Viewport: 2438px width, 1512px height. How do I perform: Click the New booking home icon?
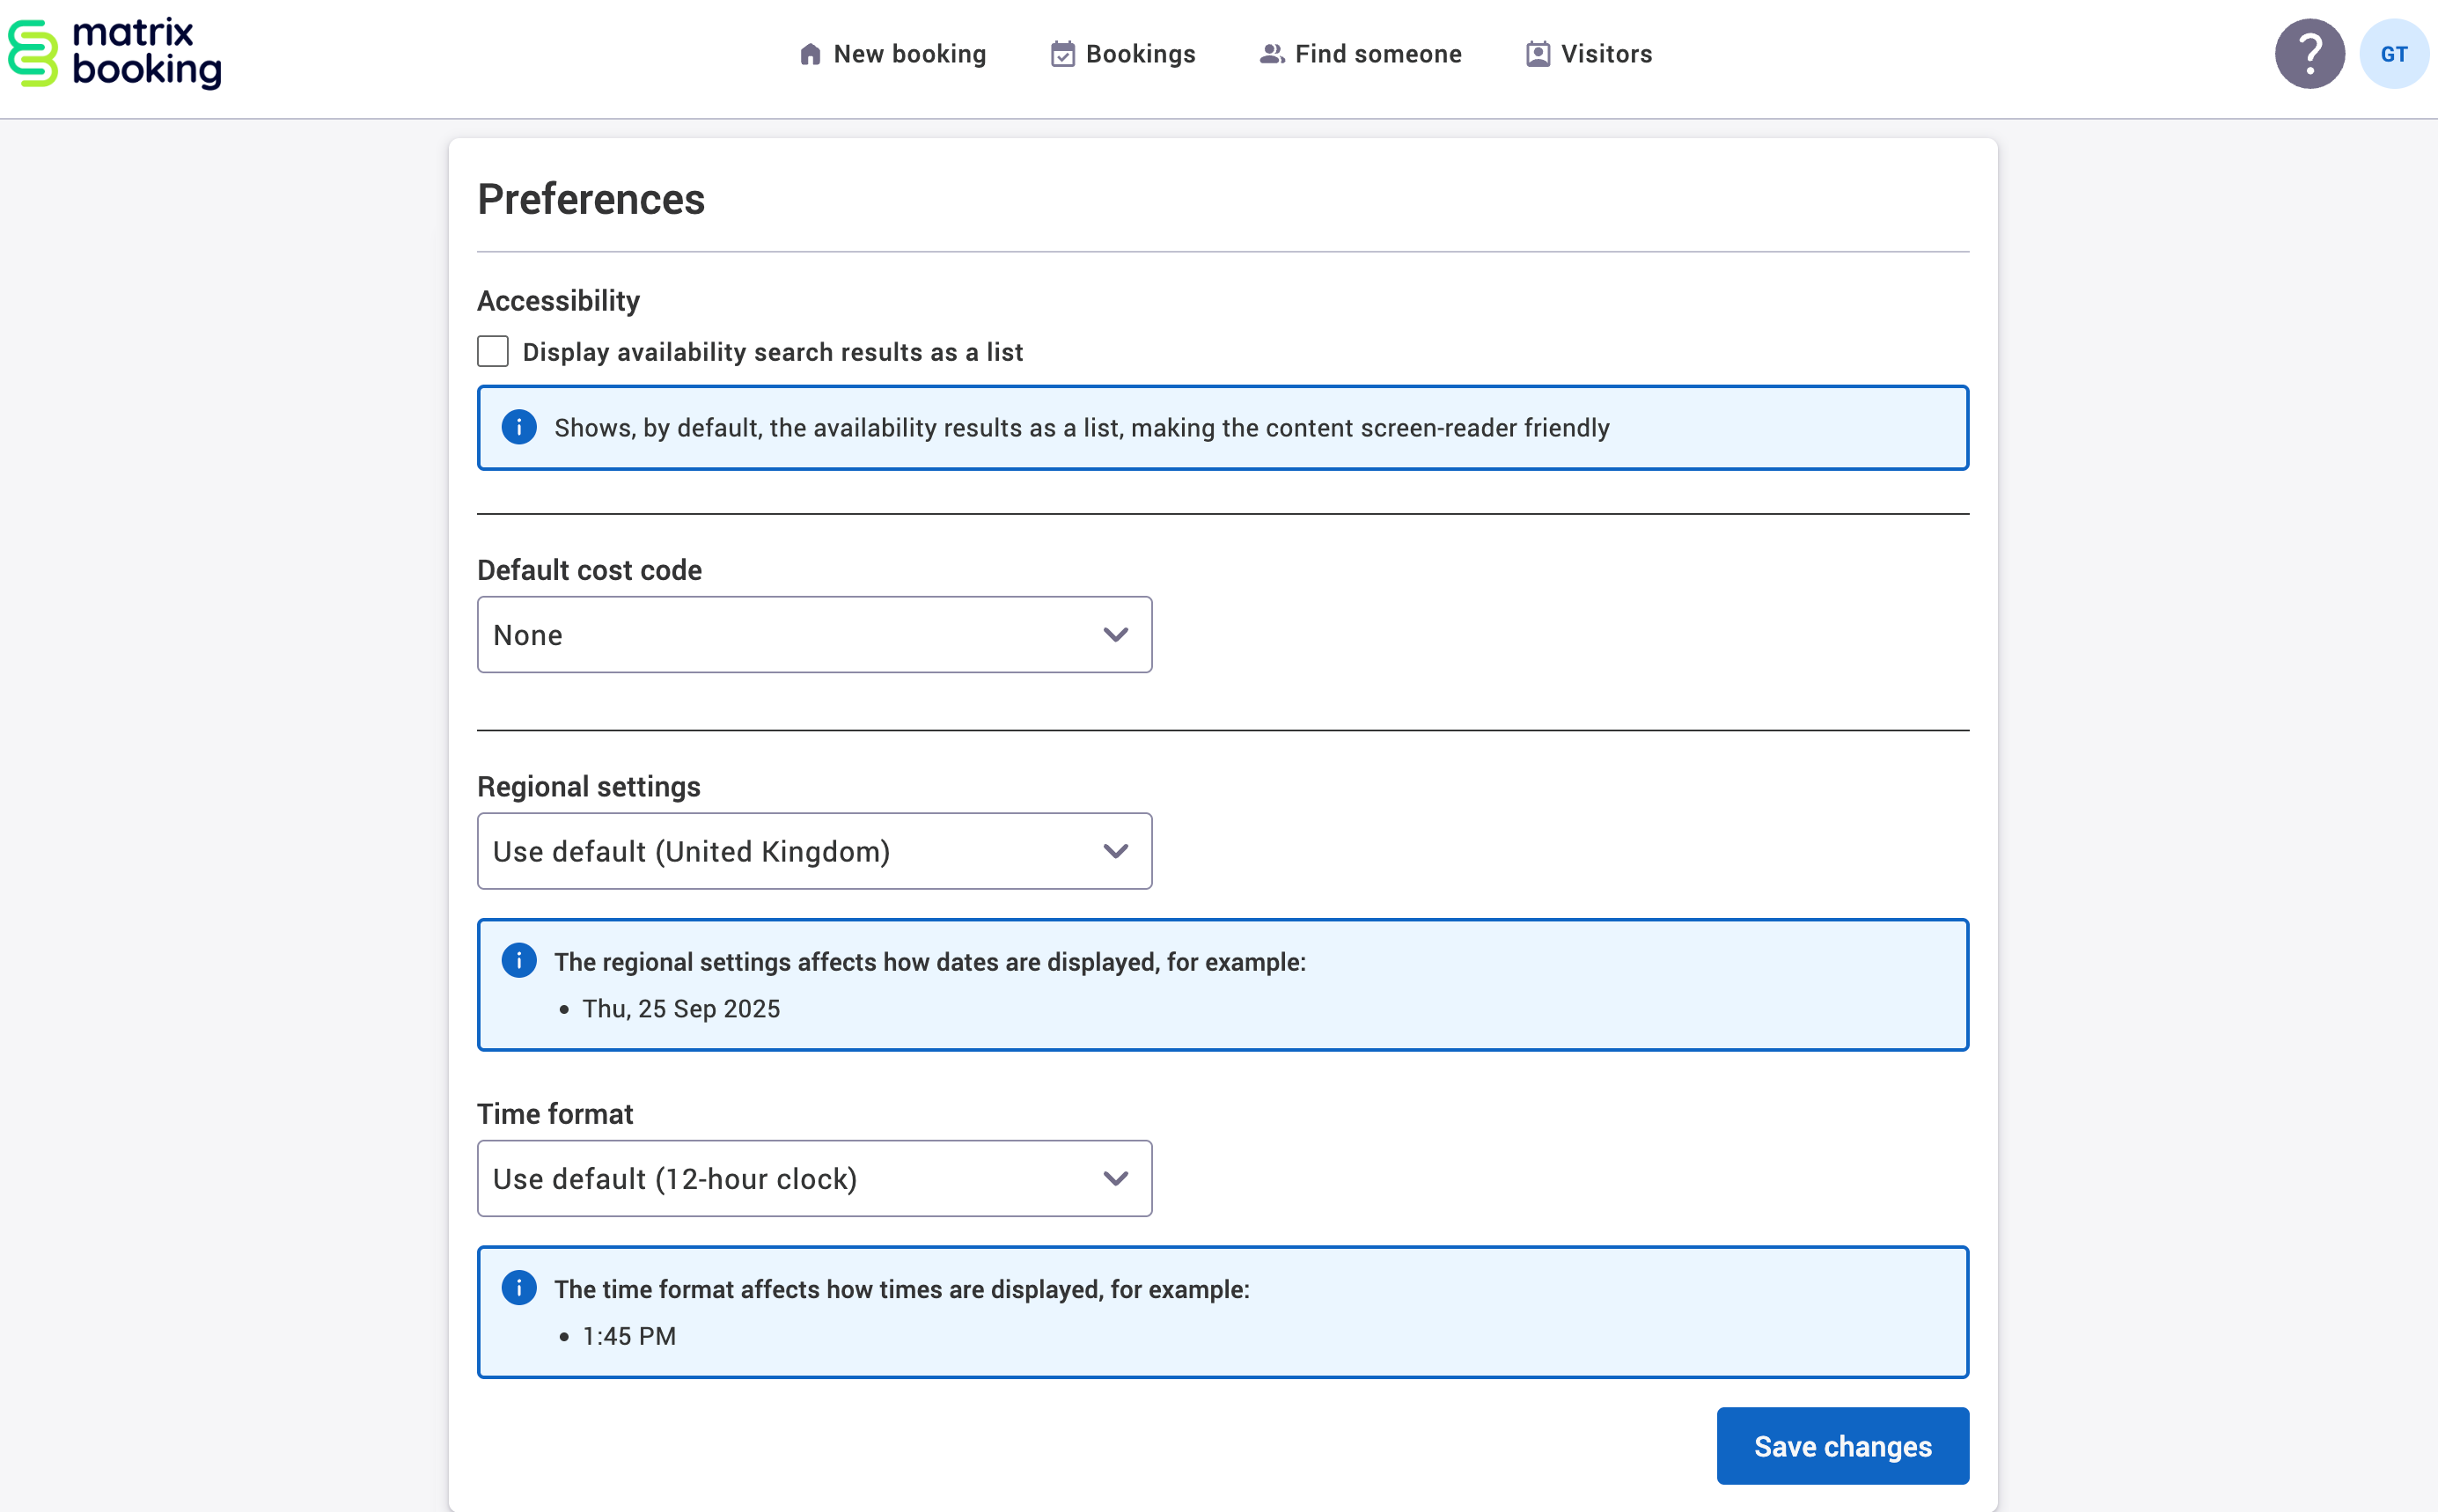pyautogui.click(x=810, y=54)
